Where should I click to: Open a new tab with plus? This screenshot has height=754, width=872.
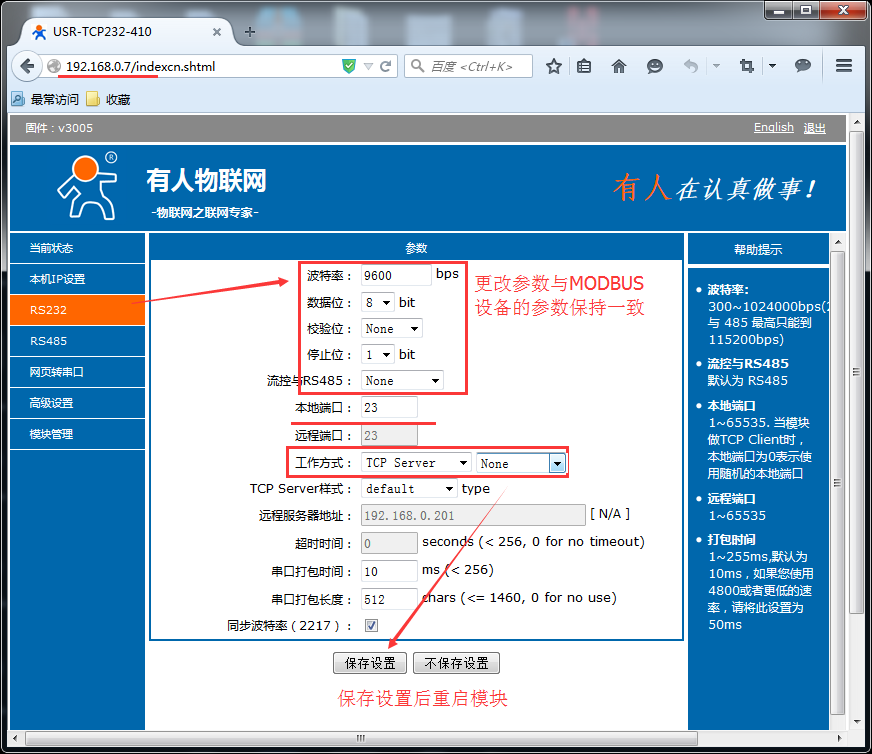pyautogui.click(x=250, y=32)
